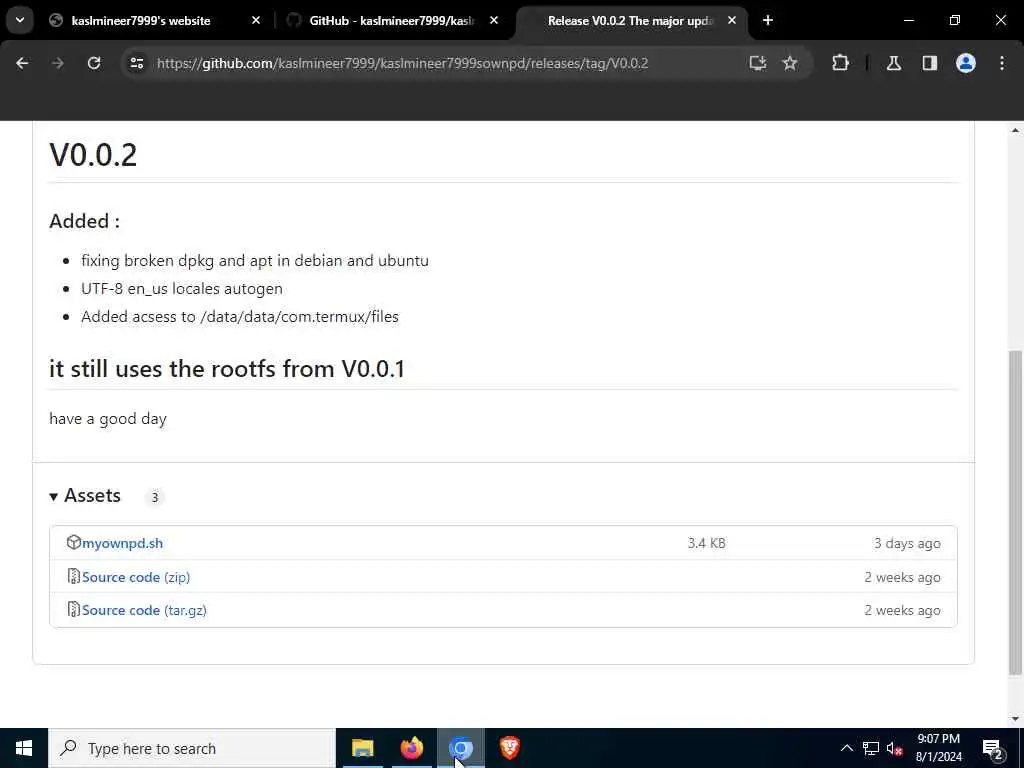Click 'Added acsess to /data/data/com.termux/files' text

[240, 317]
